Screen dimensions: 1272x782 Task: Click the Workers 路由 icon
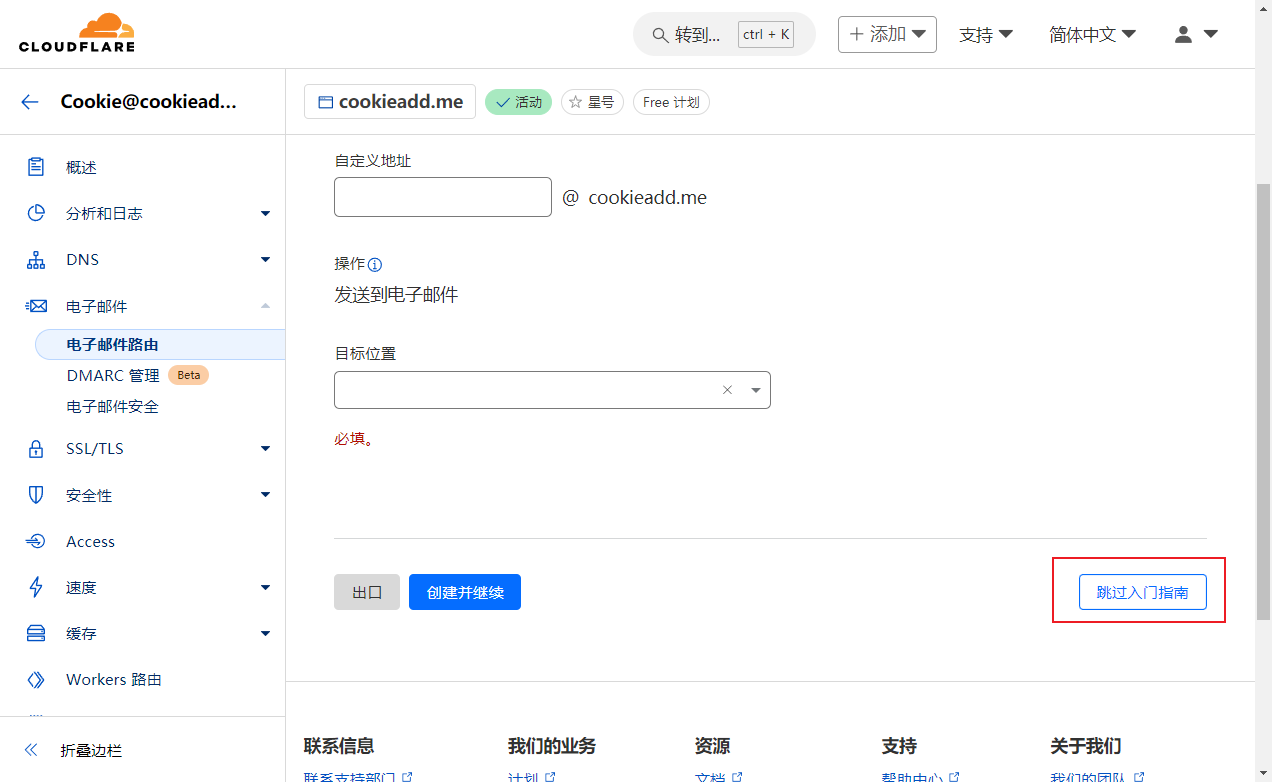(x=36, y=680)
